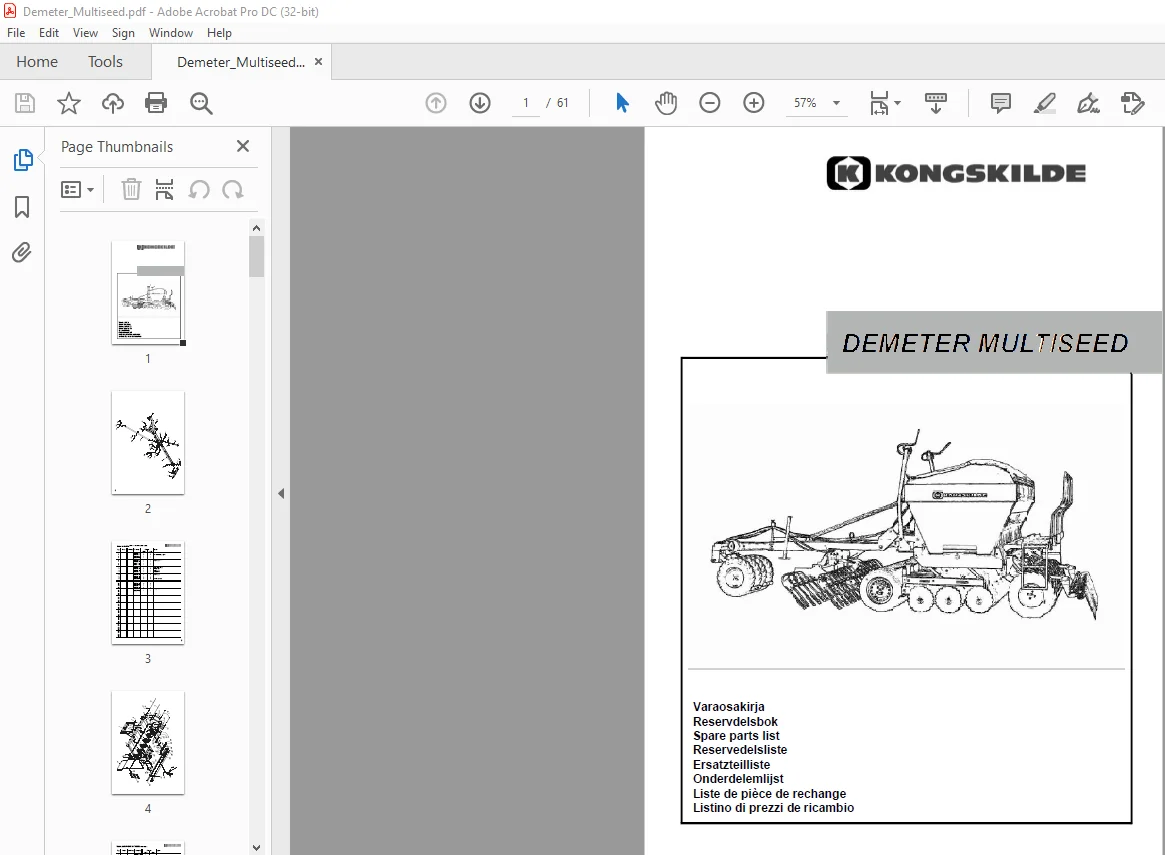
Task: Switch to the Tools tab
Action: 106,62
